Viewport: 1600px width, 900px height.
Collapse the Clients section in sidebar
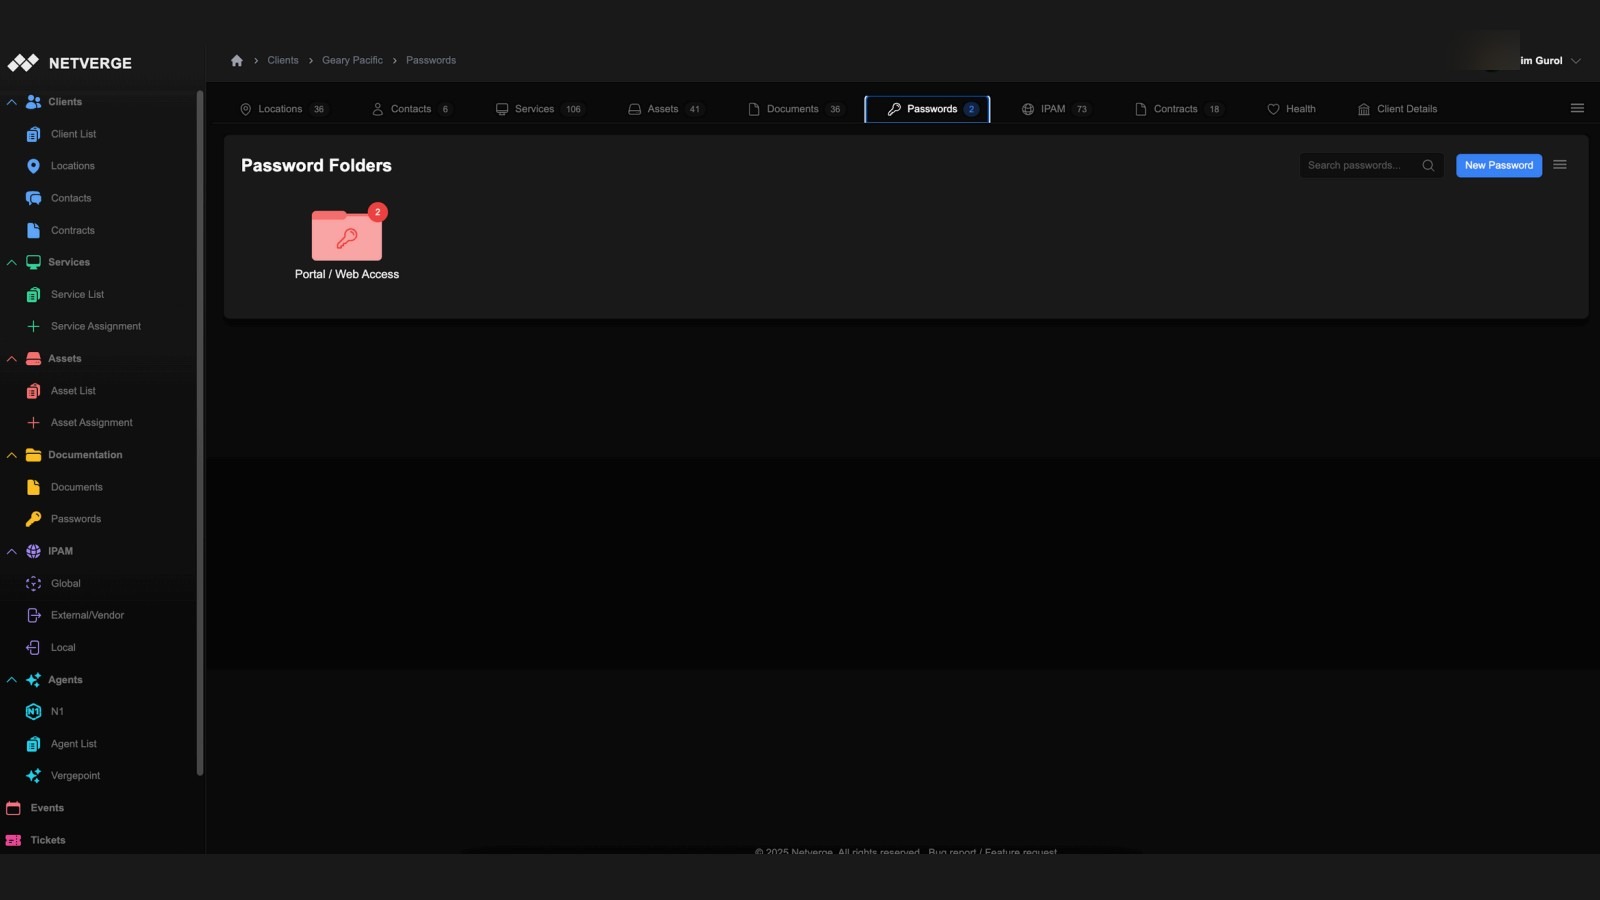coord(12,101)
